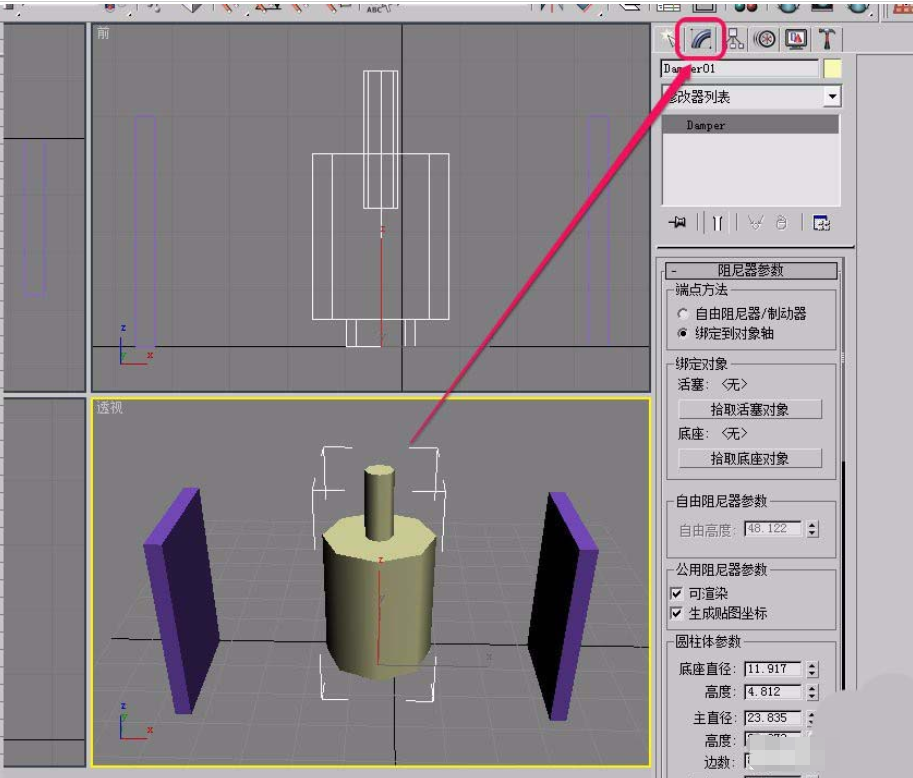Uncheck the 可渲染 checkbox

[x=677, y=594]
